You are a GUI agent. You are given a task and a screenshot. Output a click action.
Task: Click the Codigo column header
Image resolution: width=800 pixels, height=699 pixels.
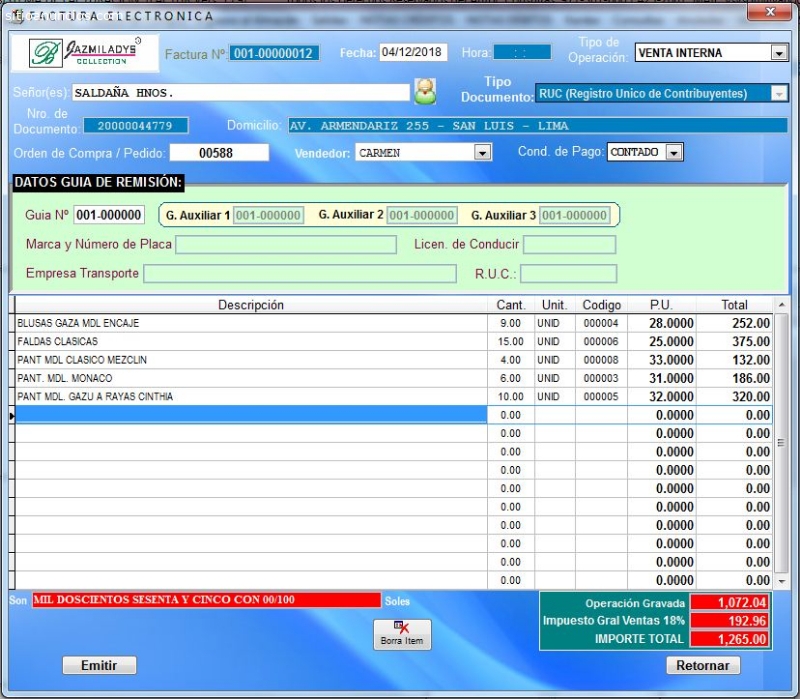[602, 305]
